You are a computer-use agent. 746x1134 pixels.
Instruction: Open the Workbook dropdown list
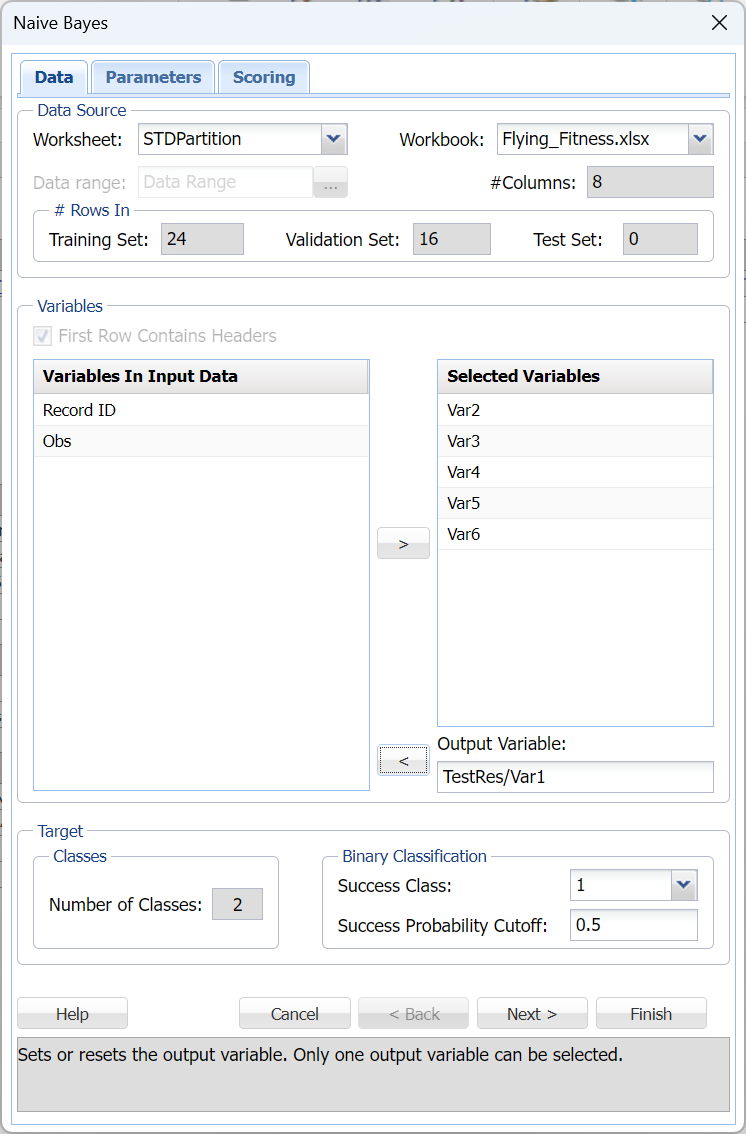pyautogui.click(x=700, y=139)
